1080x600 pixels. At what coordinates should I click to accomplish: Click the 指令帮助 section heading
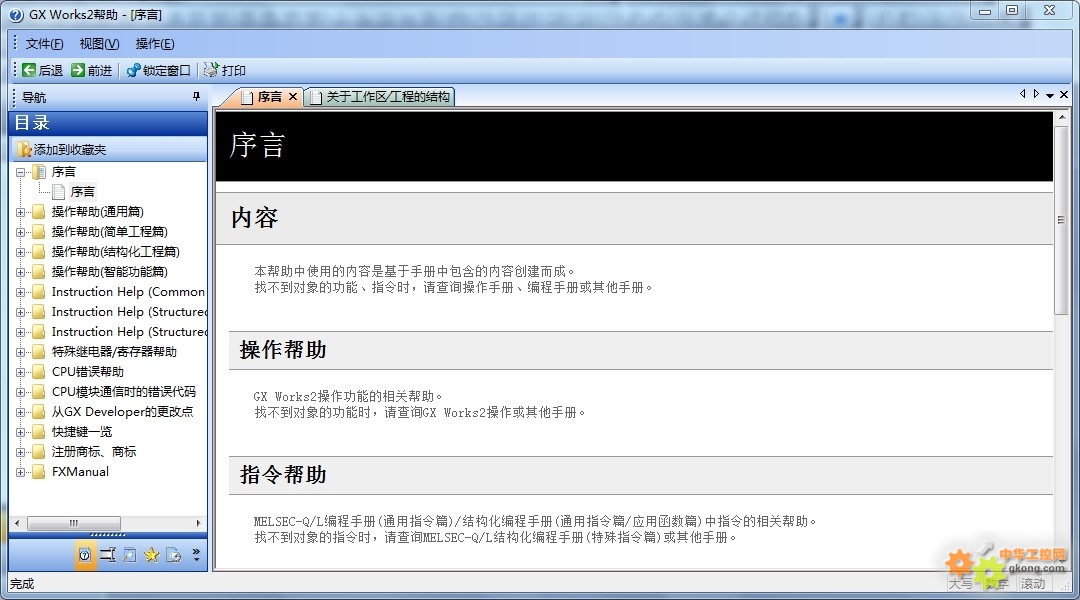[283, 475]
